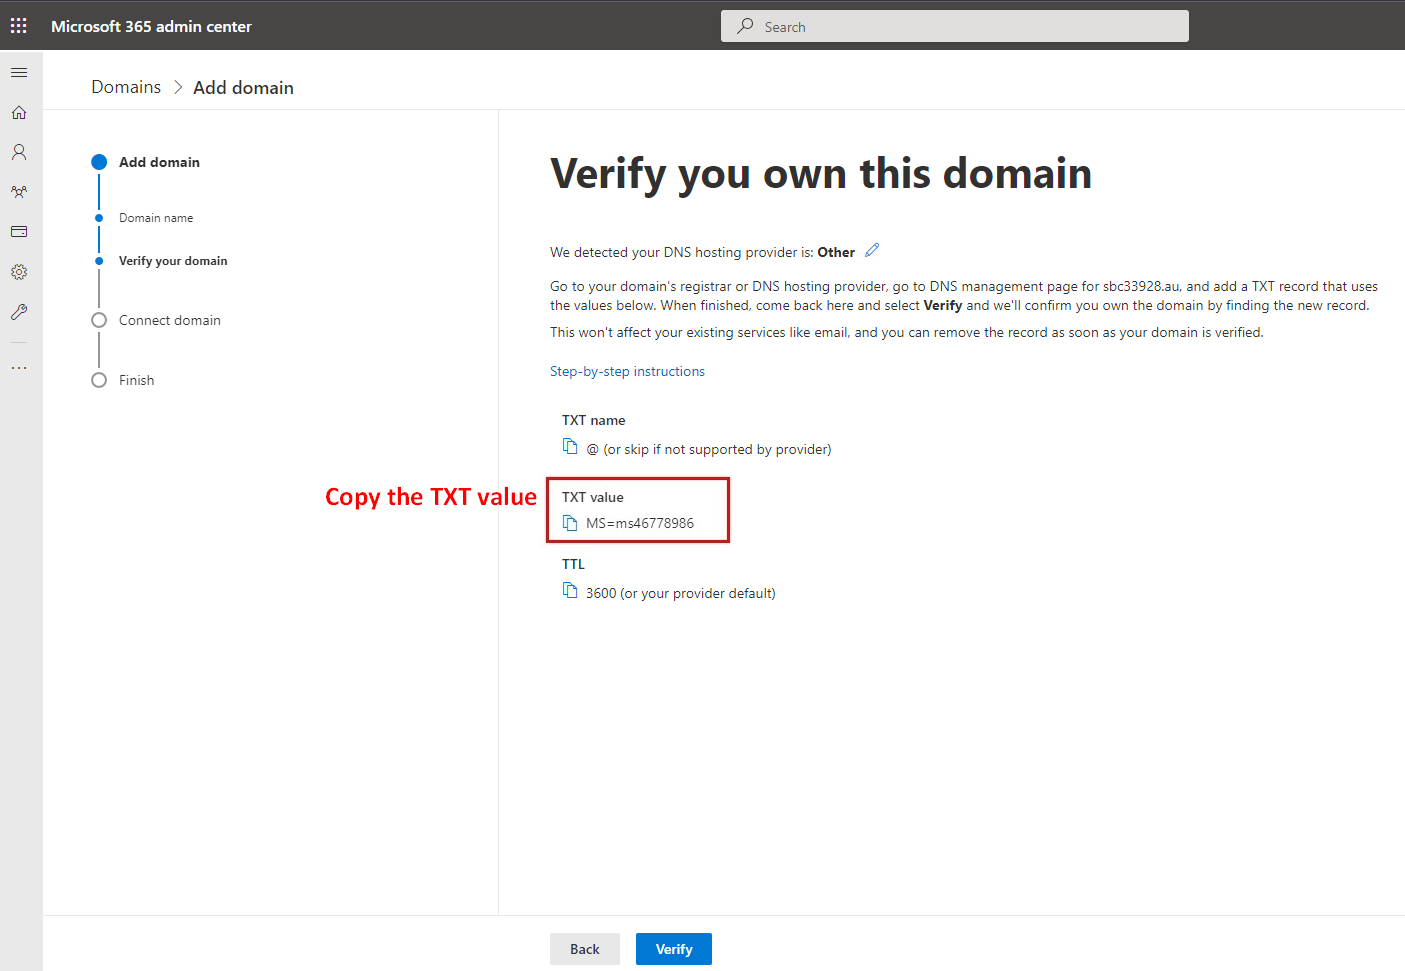Viewport: 1405px width, 971px height.
Task: Open Settings gear icon in sidebar
Action: coord(19,272)
